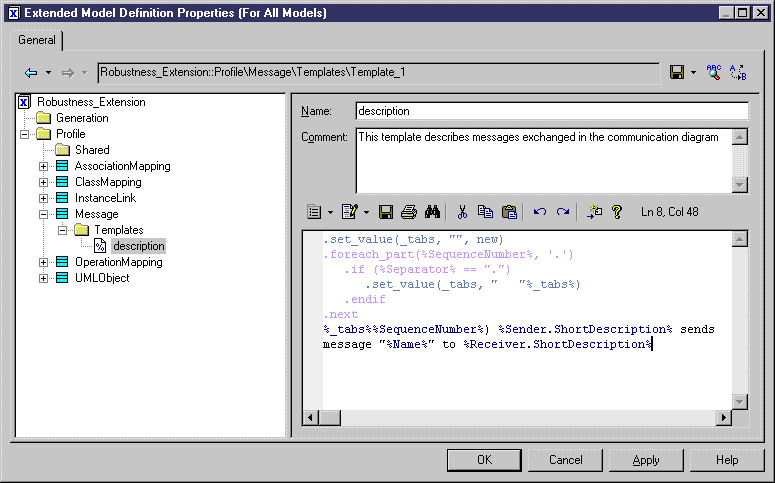Select Message in the tree
This screenshot has width=775, height=483.
coord(97,214)
